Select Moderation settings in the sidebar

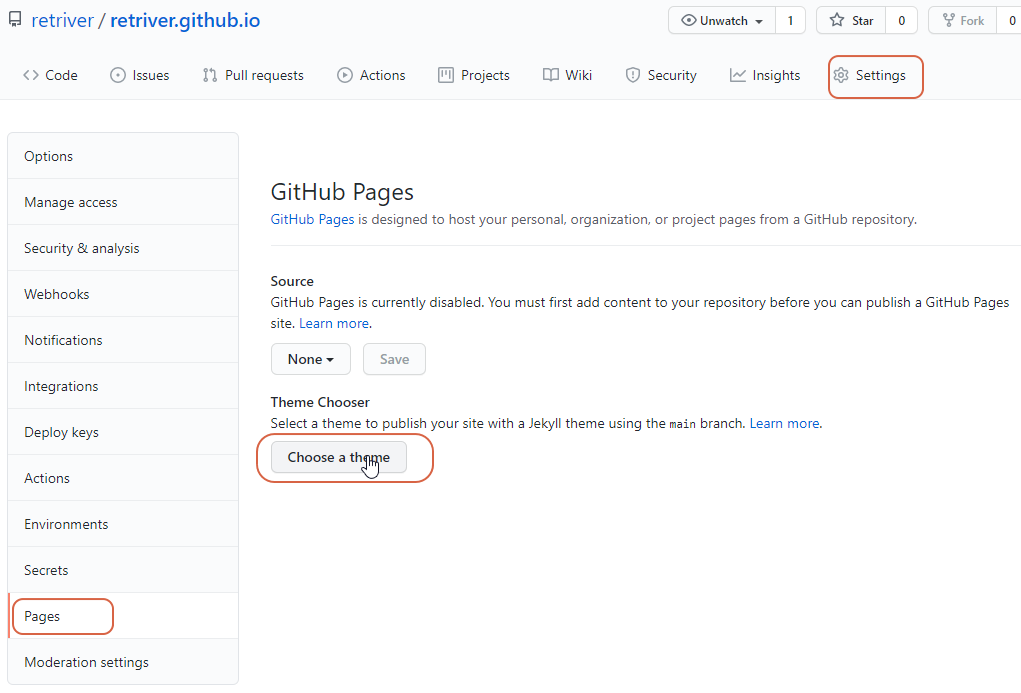coord(123,662)
